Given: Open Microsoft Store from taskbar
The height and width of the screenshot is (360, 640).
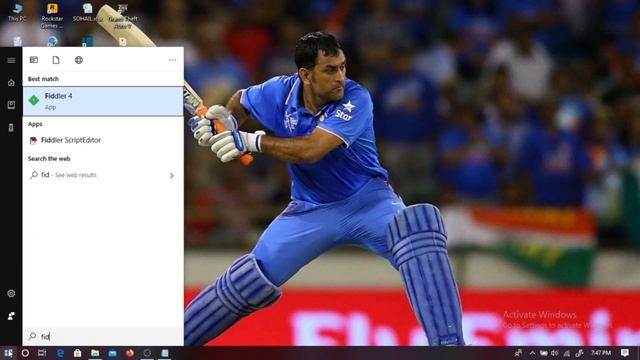Looking at the screenshot, I should coord(78,353).
